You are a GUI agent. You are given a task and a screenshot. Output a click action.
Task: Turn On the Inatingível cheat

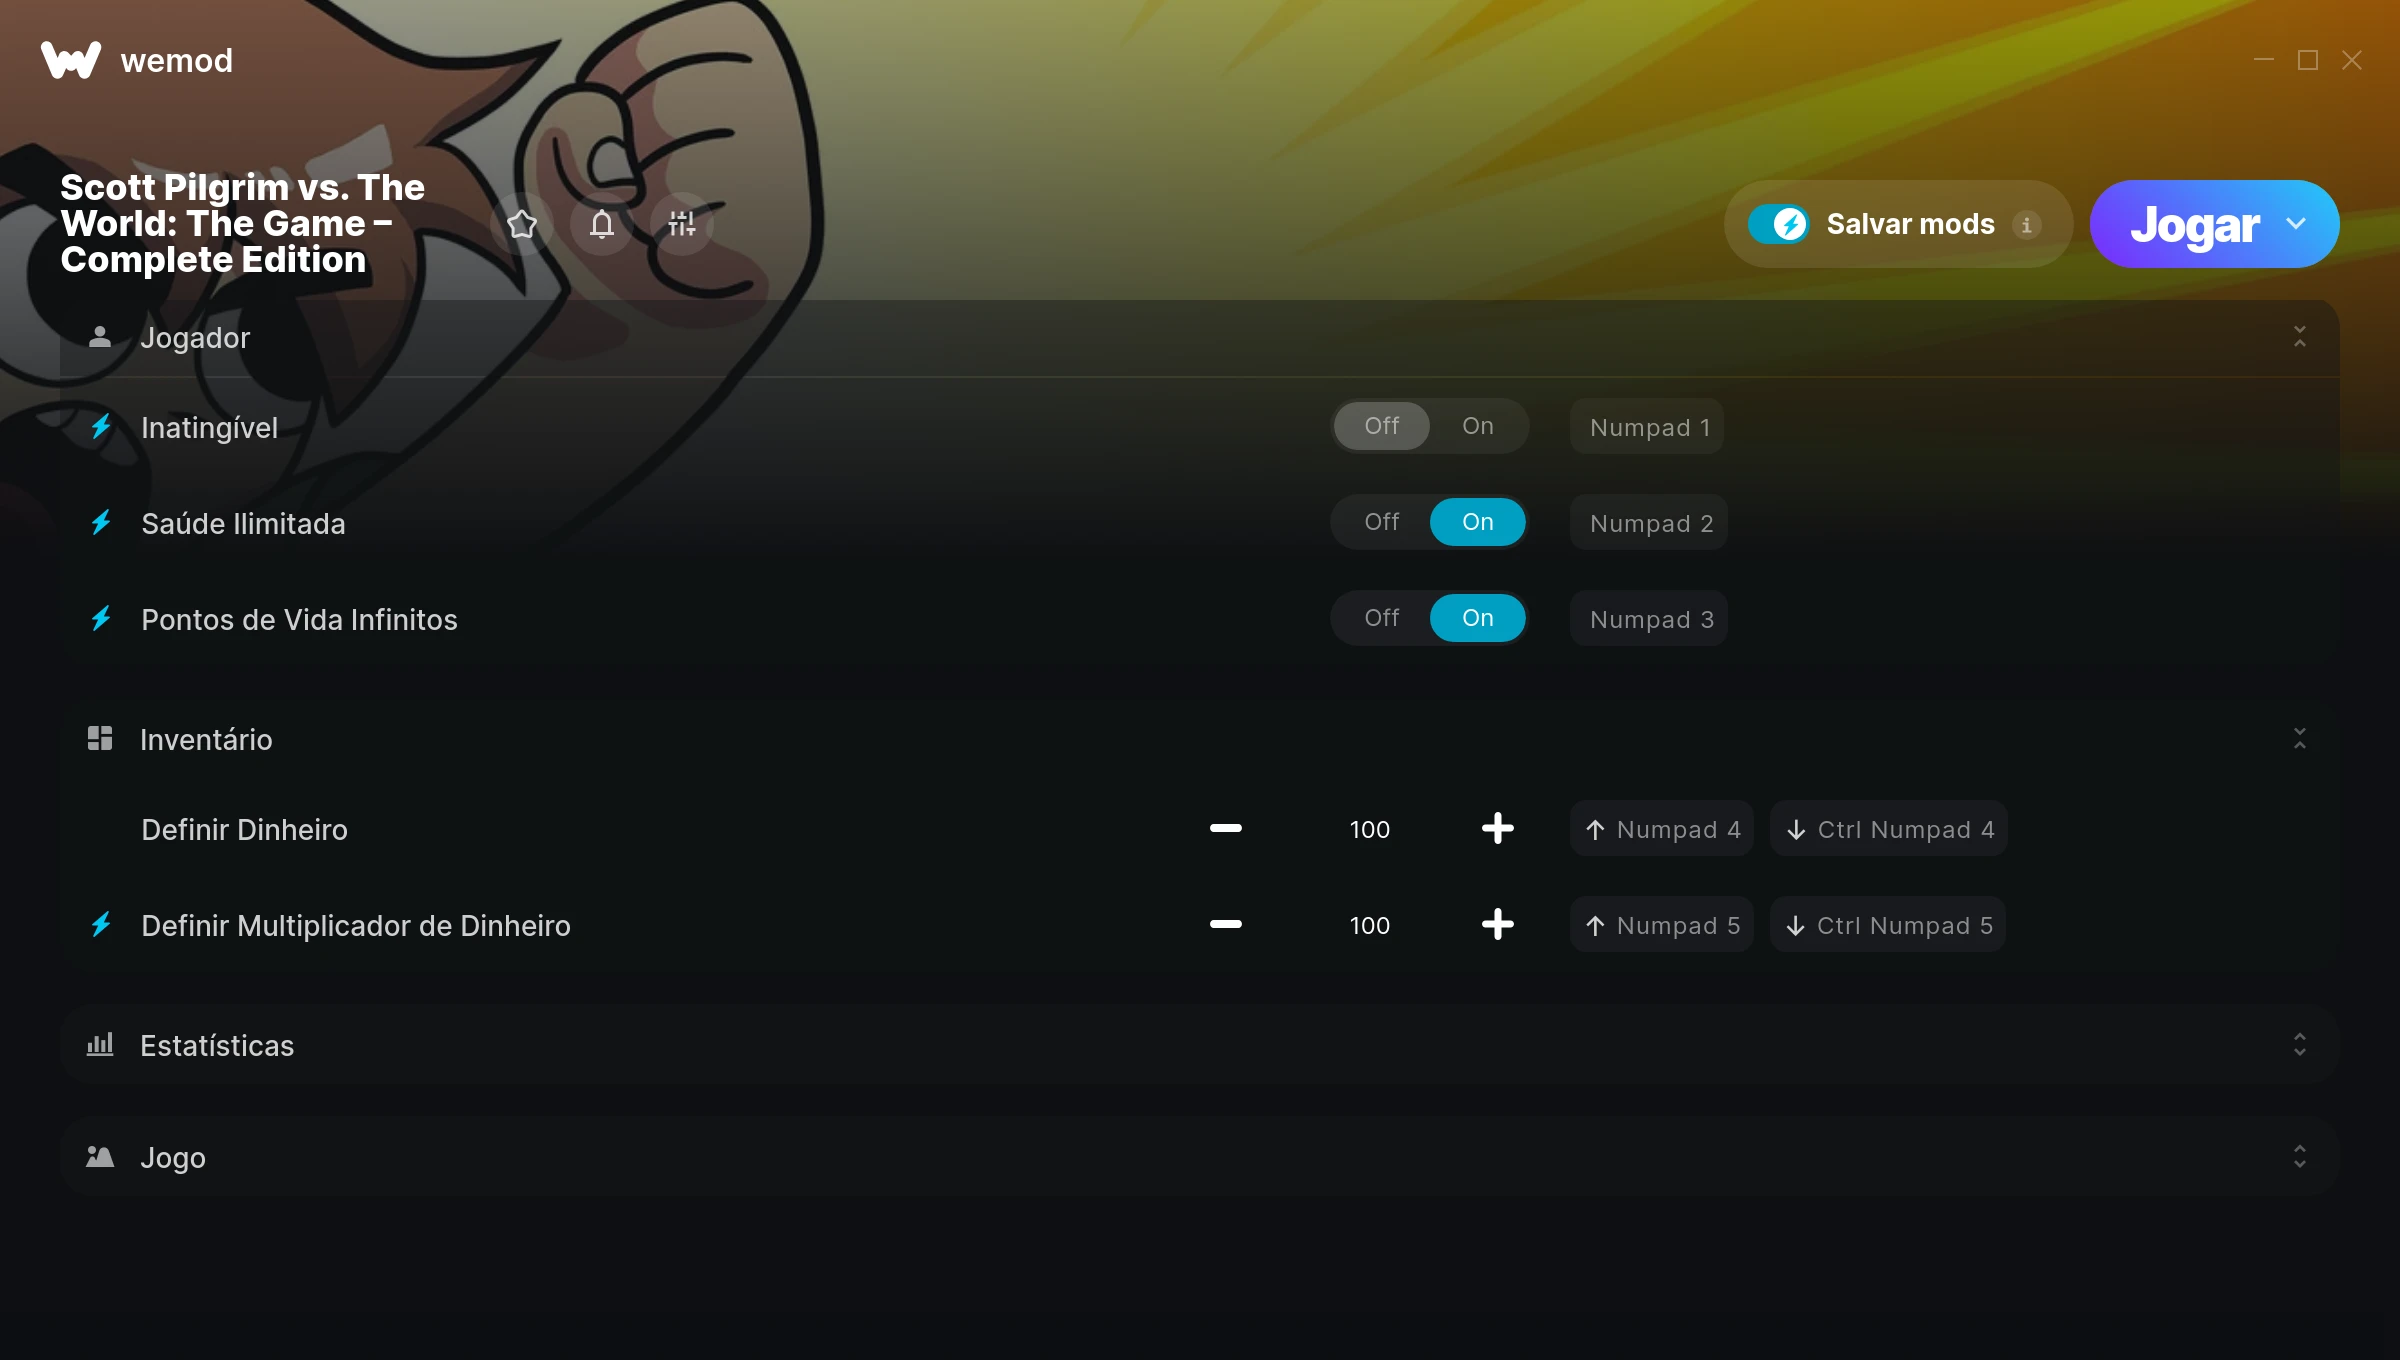1477,426
